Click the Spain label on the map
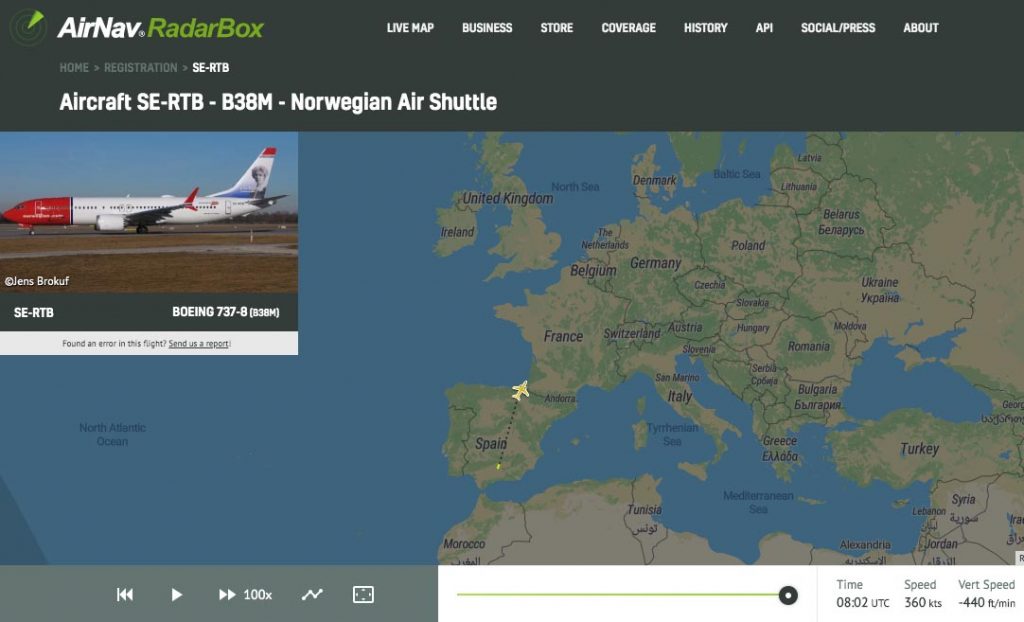The width and height of the screenshot is (1024, 622). 491,444
